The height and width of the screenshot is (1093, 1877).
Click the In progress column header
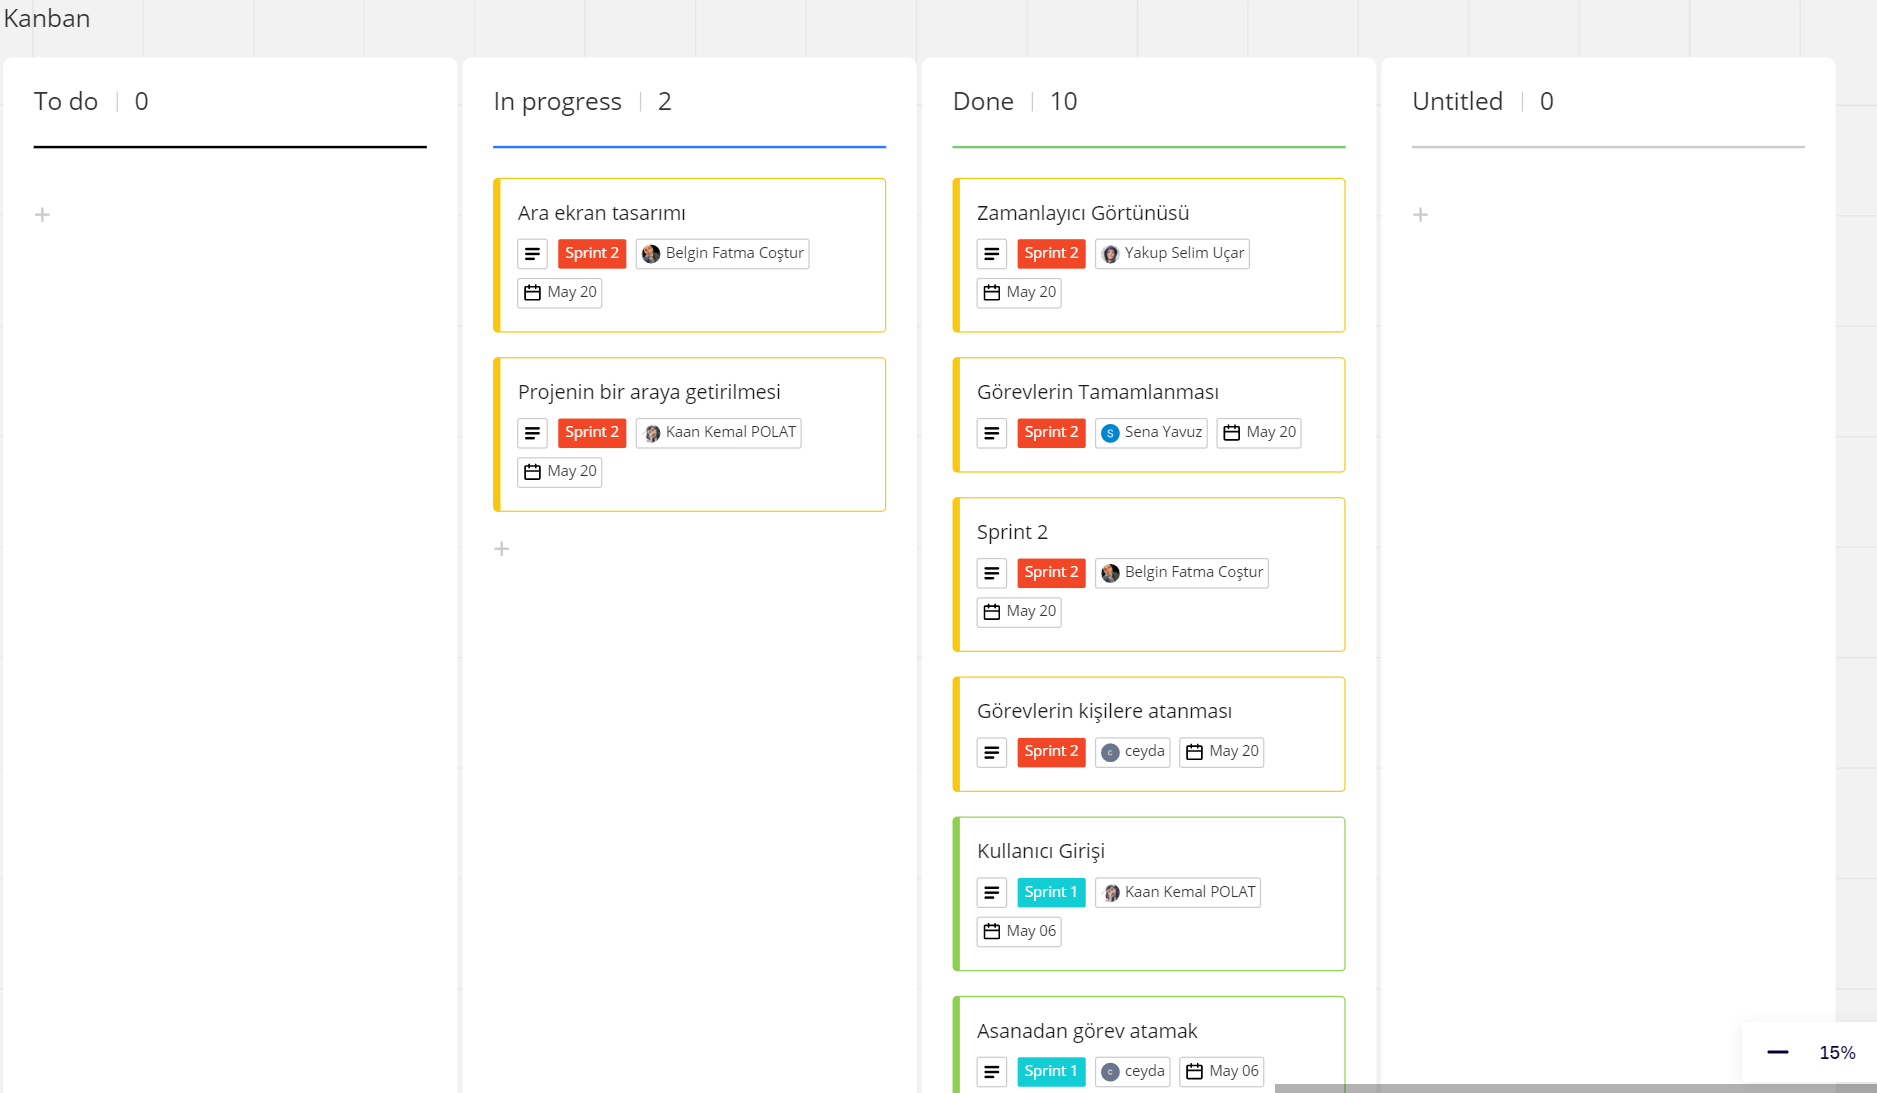(557, 101)
